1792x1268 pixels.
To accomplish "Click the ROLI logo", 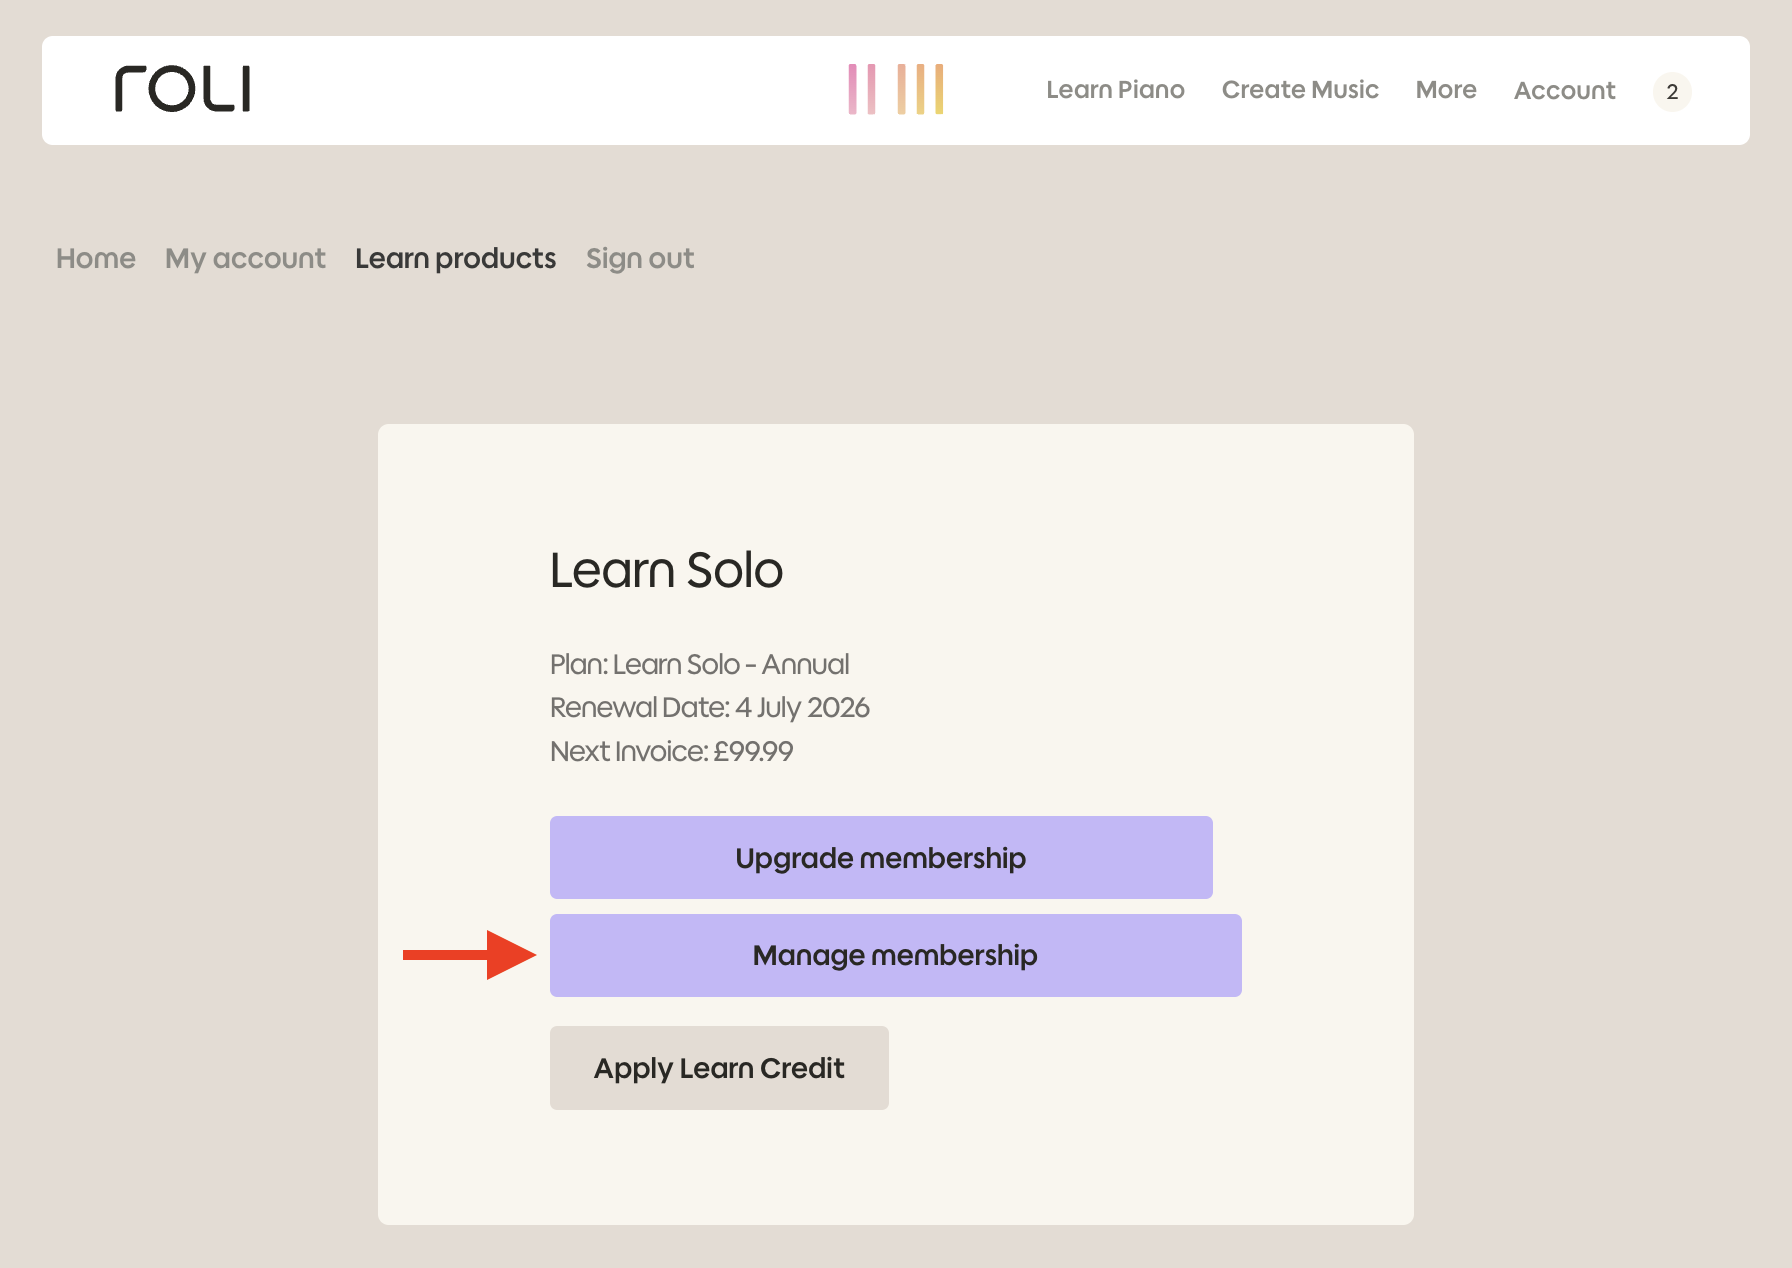I will [x=182, y=89].
